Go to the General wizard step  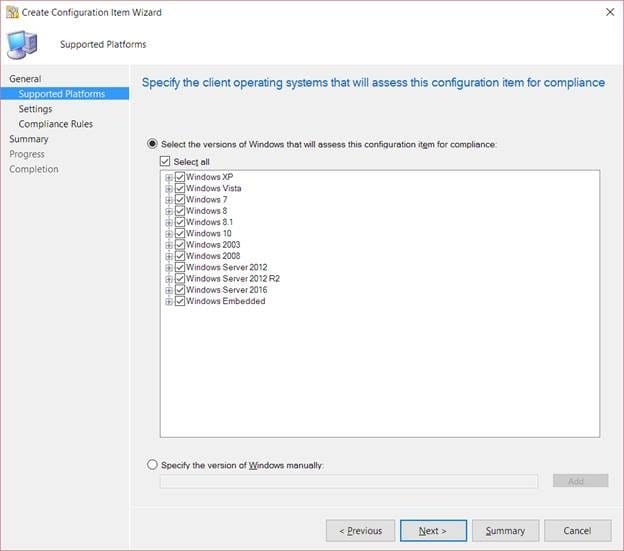pyautogui.click(x=25, y=79)
